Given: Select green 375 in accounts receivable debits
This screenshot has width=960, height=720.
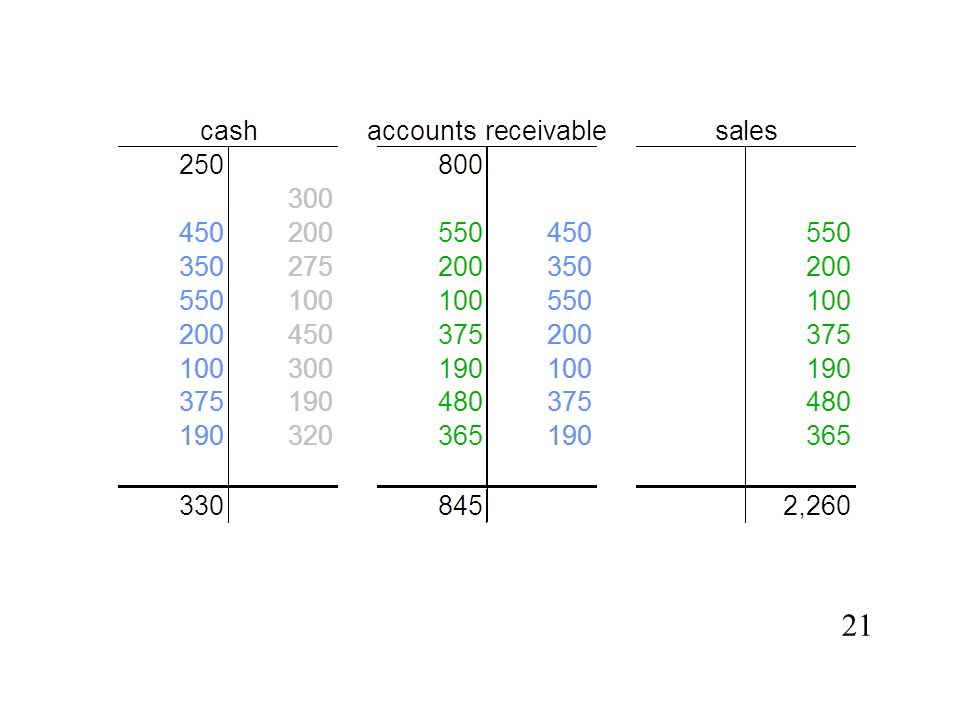Looking at the screenshot, I should click(460, 334).
